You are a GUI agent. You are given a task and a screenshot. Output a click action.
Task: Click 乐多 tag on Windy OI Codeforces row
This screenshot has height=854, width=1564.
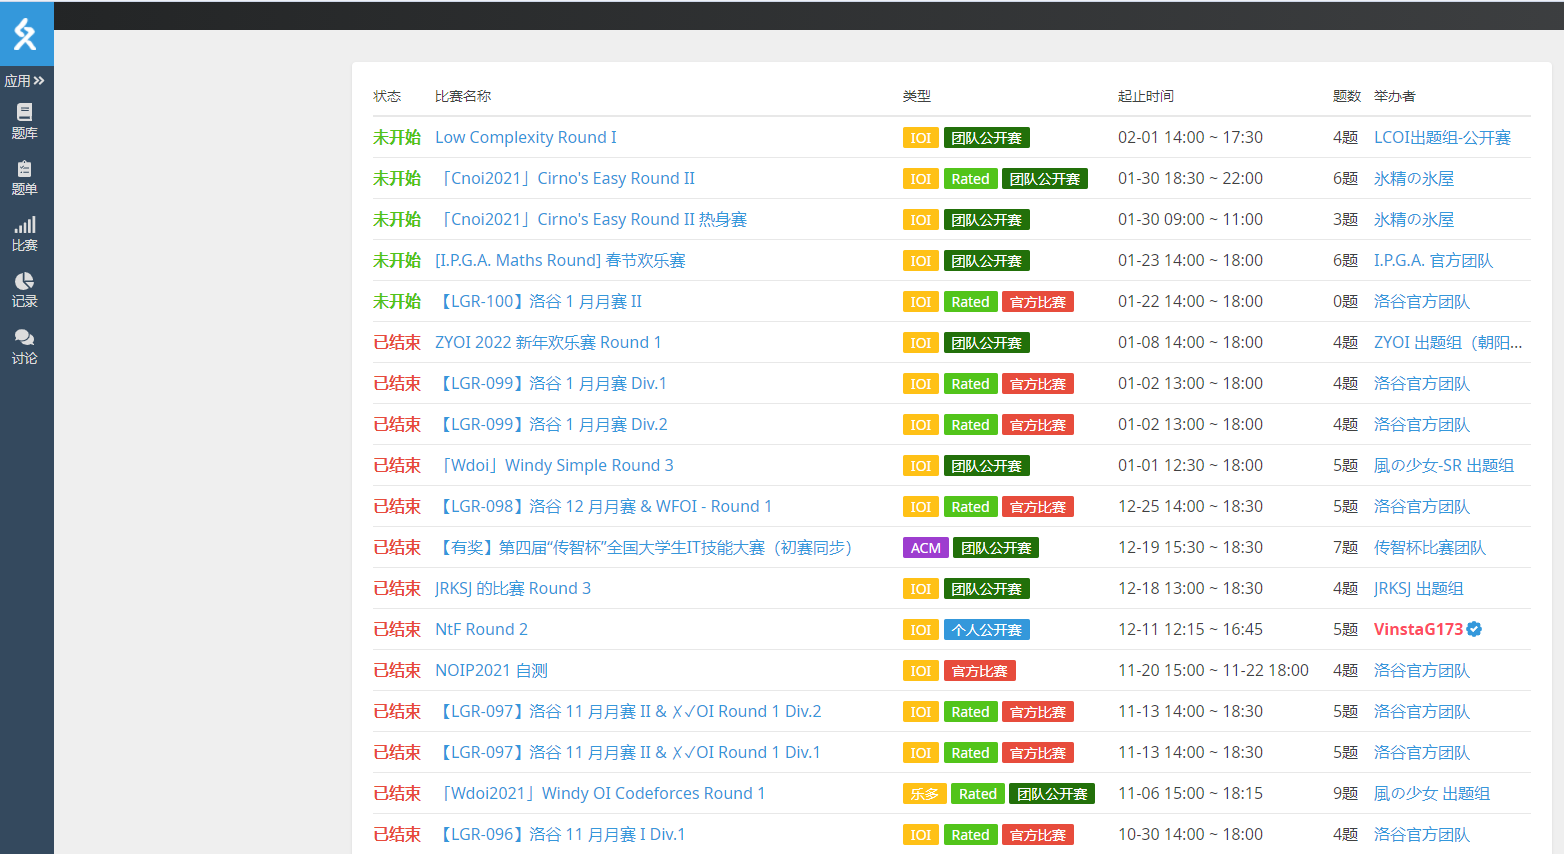pyautogui.click(x=924, y=794)
